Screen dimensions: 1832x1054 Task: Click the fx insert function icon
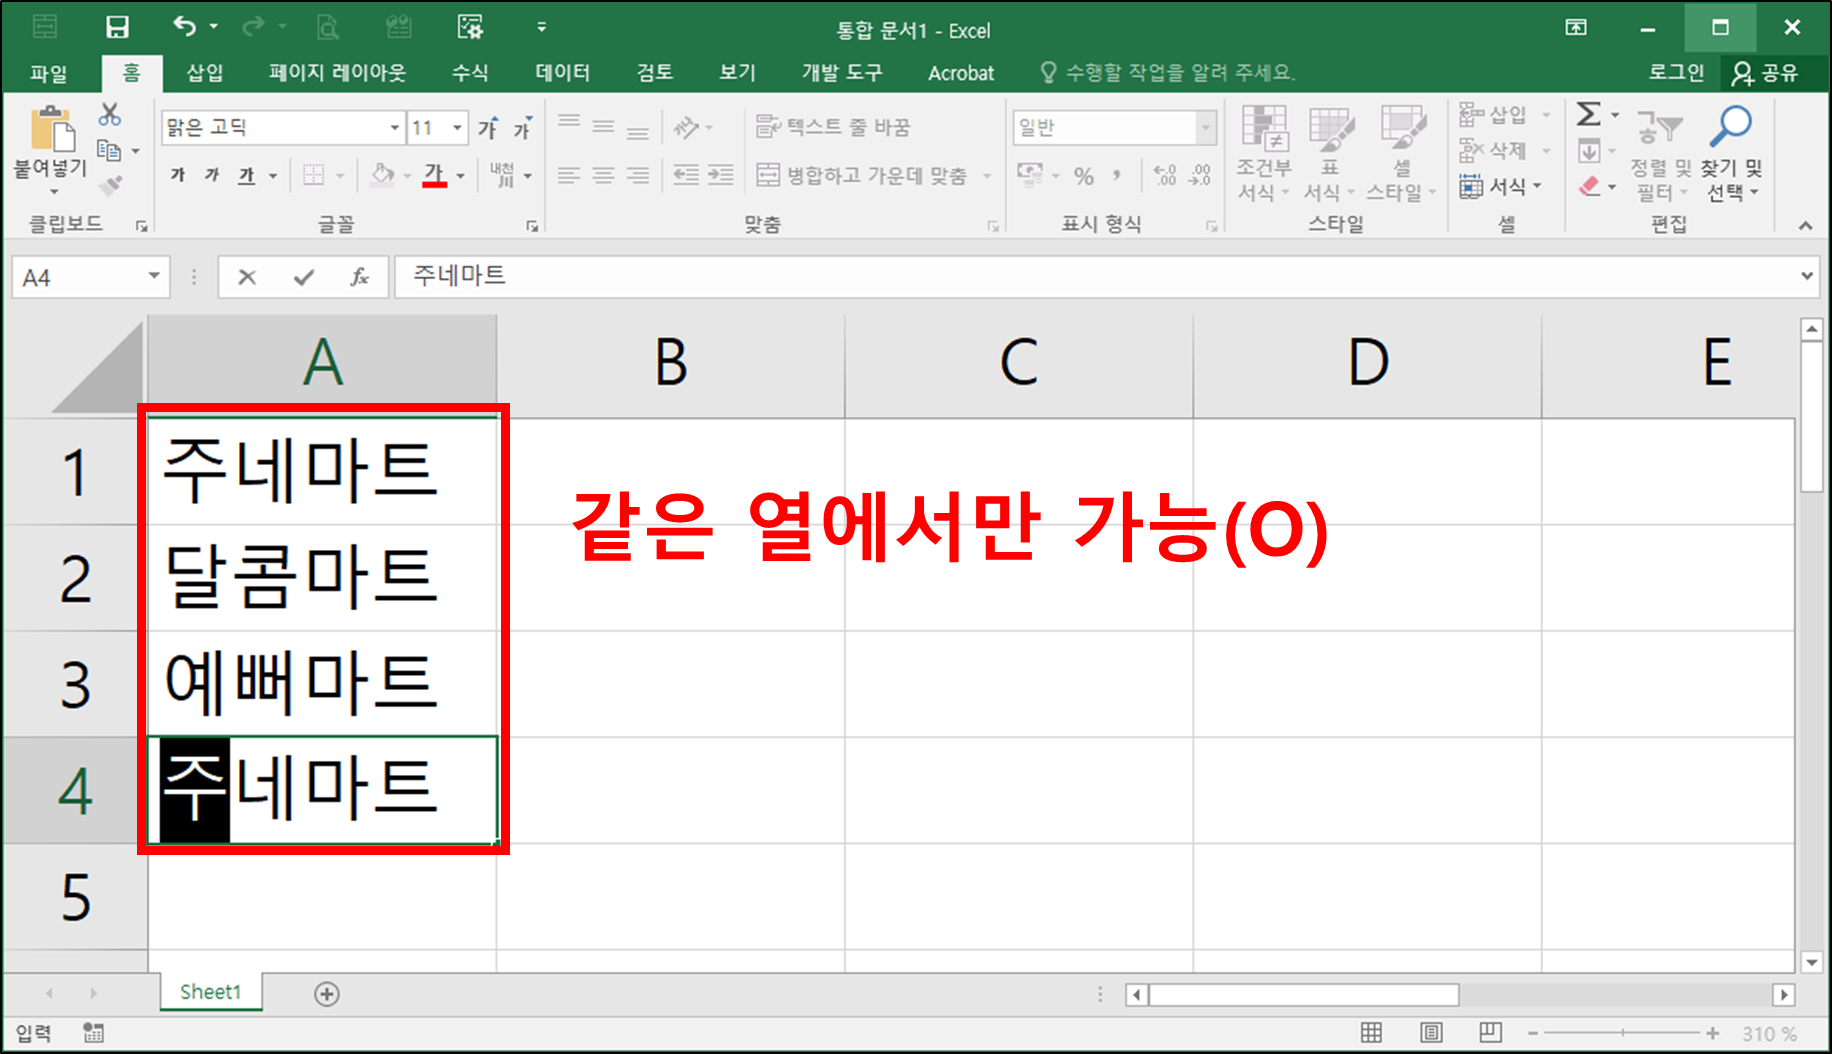360,277
